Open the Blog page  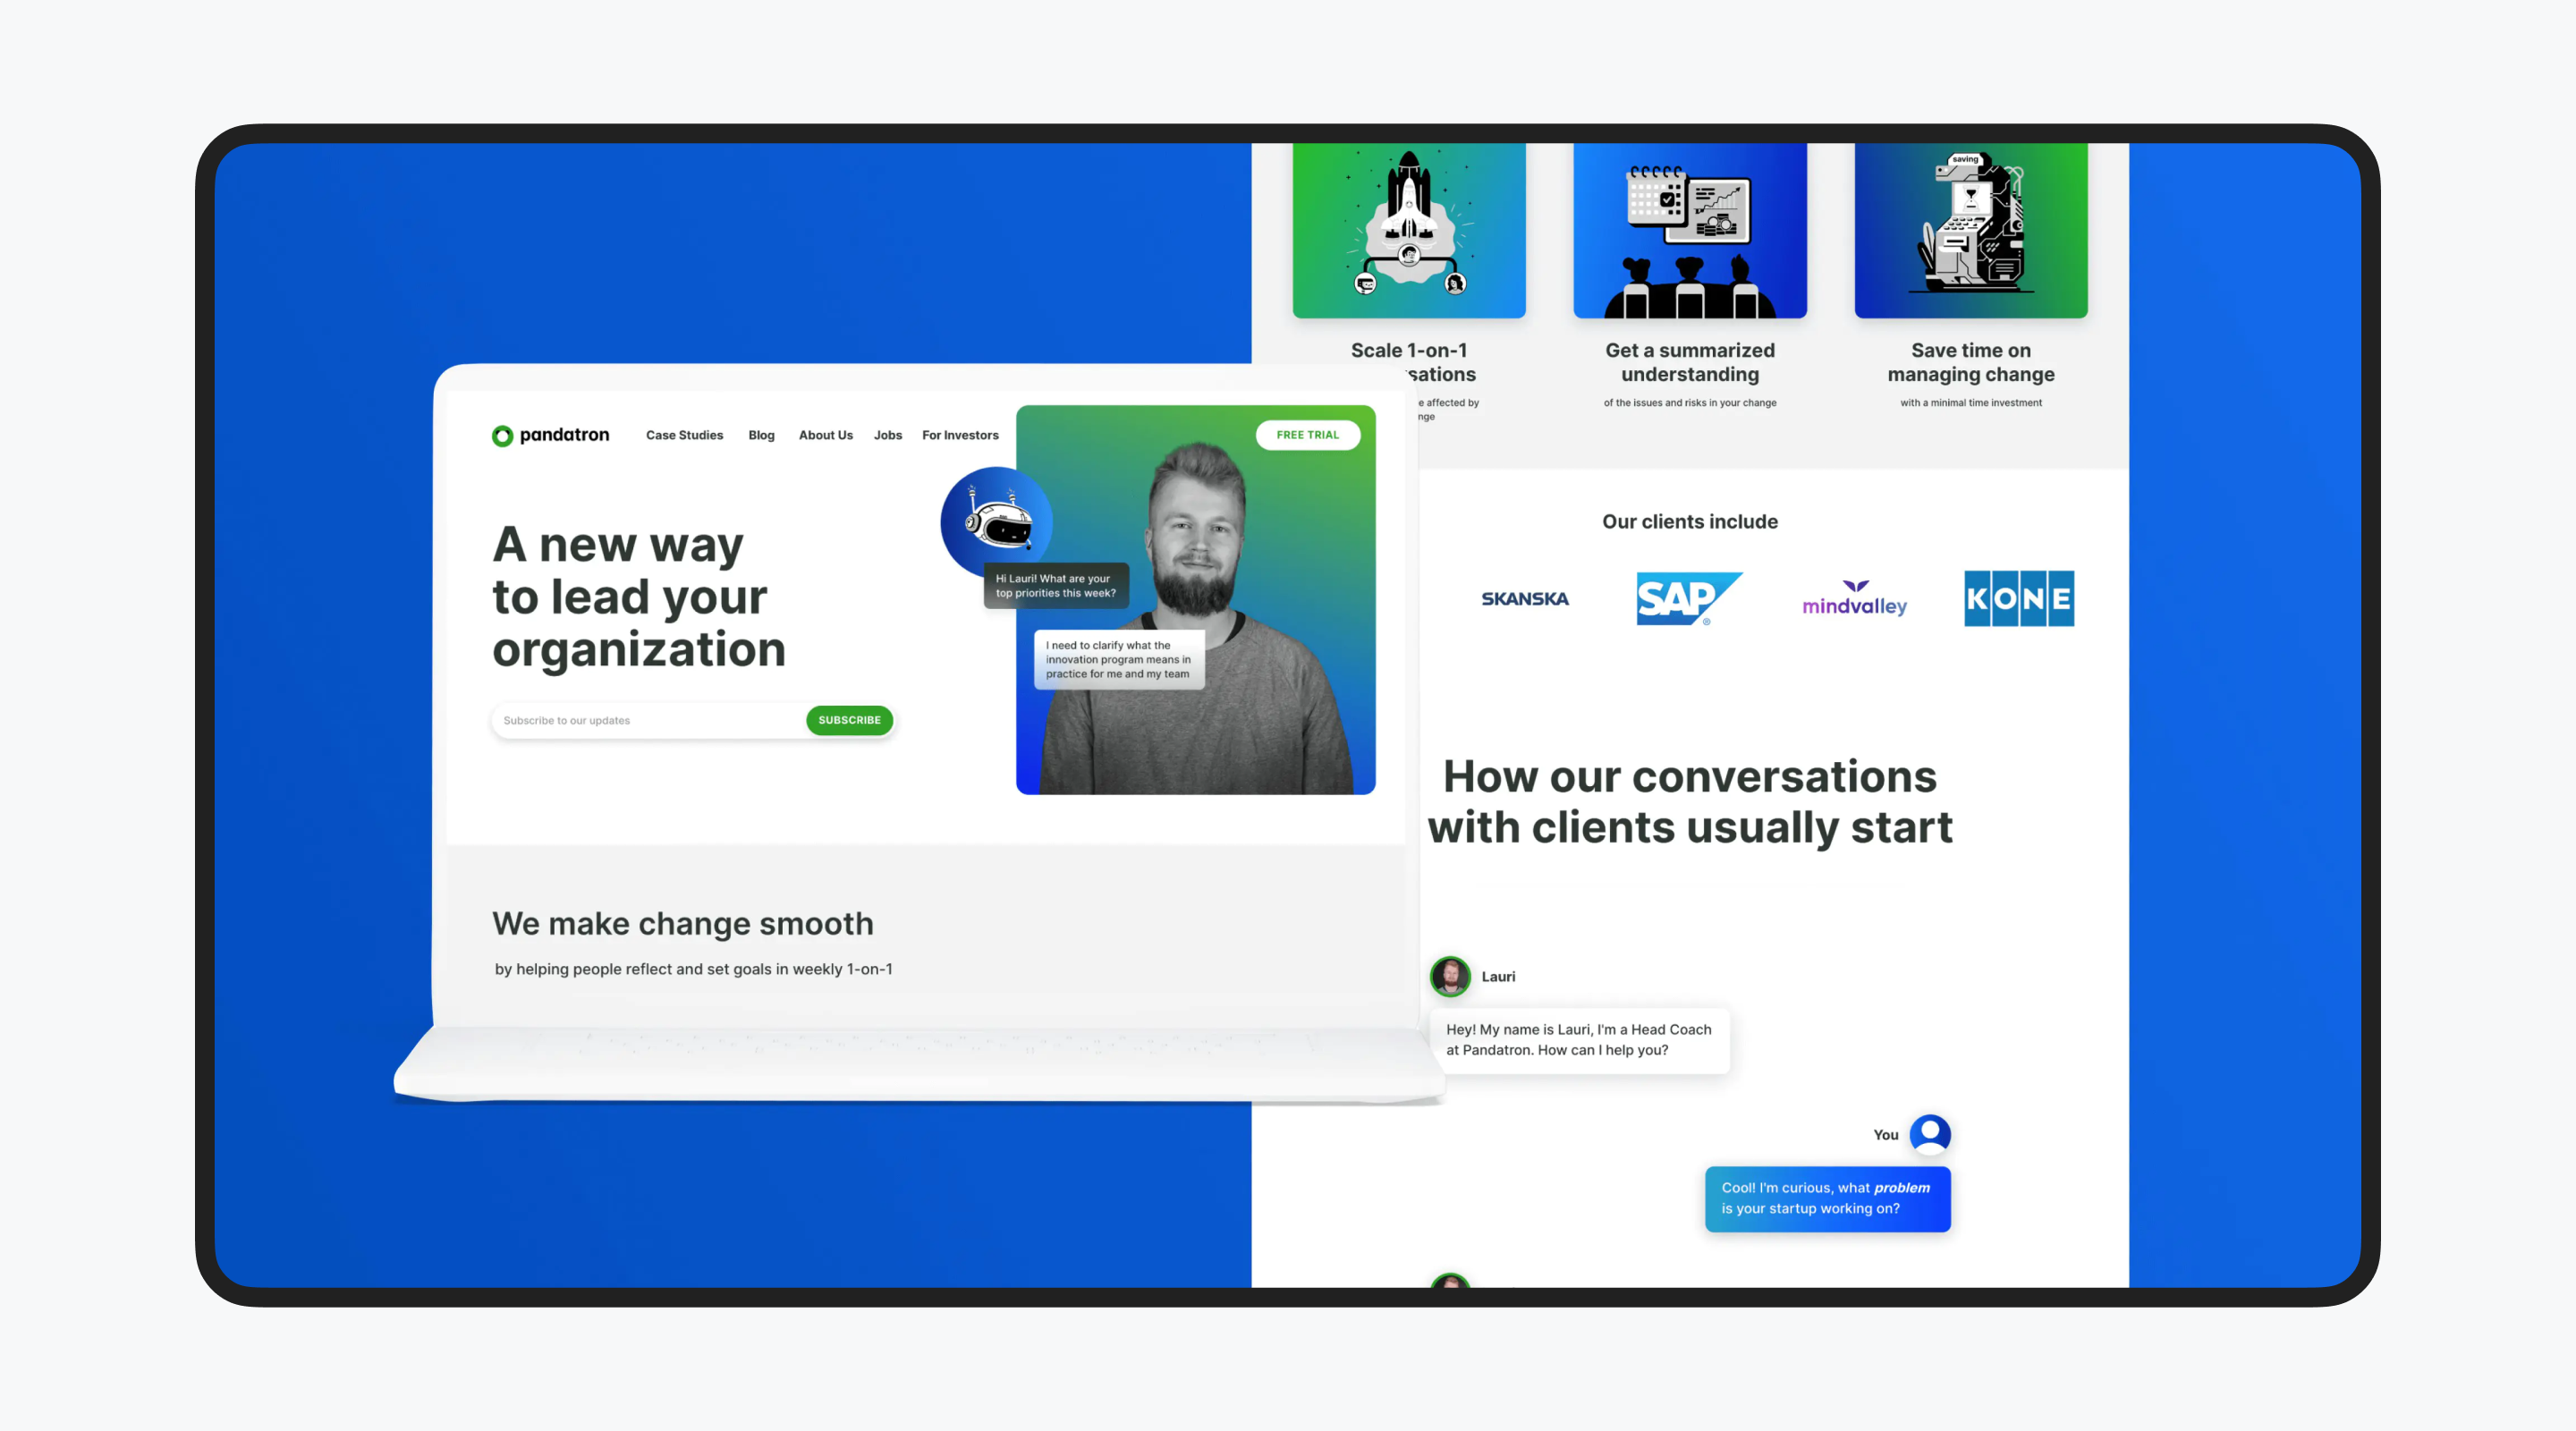coord(761,435)
